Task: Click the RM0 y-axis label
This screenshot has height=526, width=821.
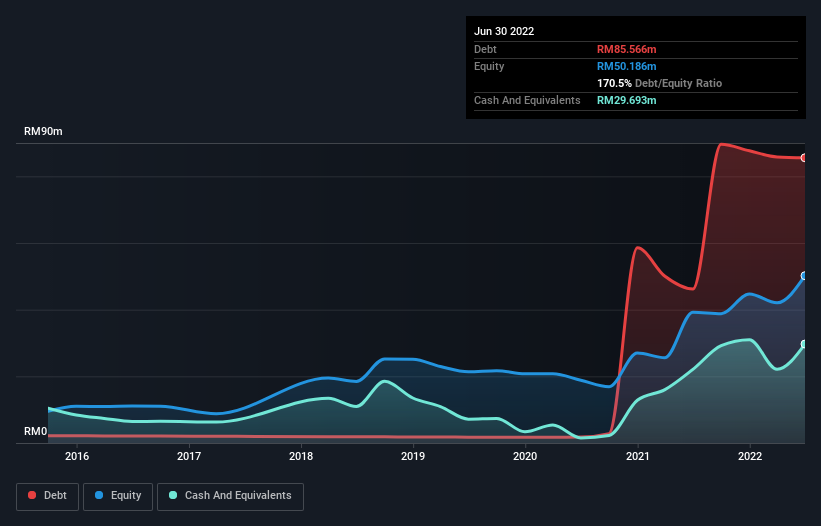Action: coord(36,432)
